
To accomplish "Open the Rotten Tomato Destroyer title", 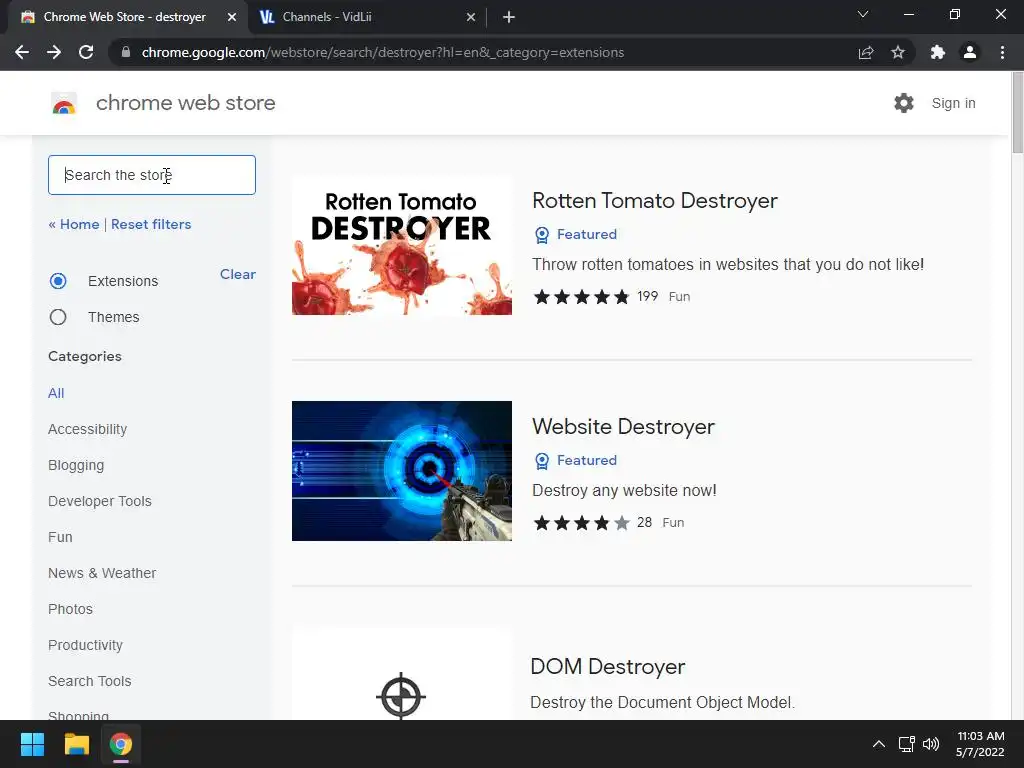I will [x=655, y=200].
